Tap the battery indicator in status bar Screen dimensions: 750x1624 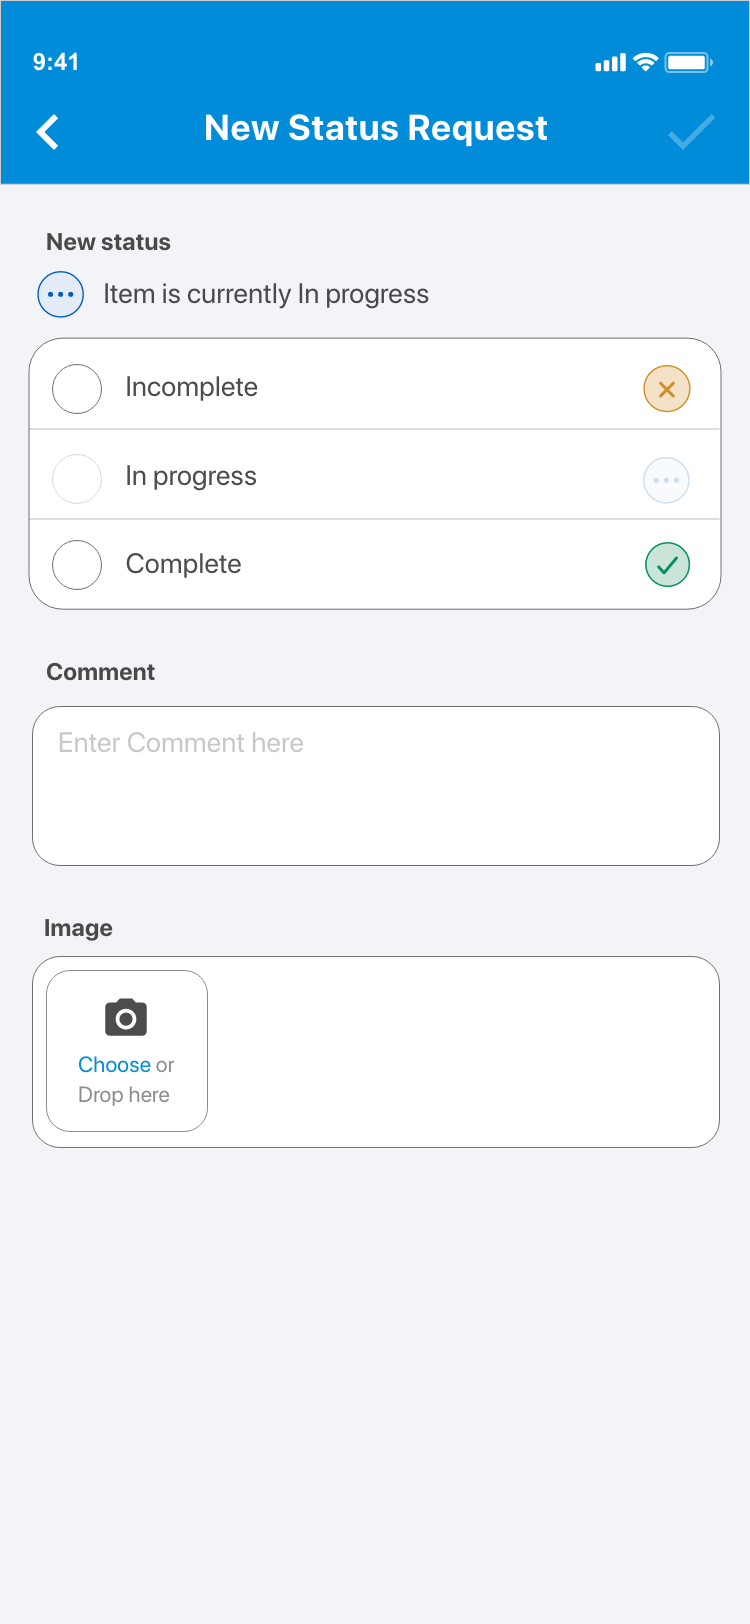688,63
